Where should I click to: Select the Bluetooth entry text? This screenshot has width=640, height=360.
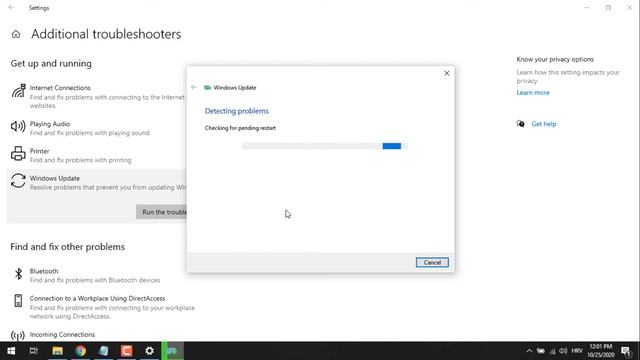[44, 271]
